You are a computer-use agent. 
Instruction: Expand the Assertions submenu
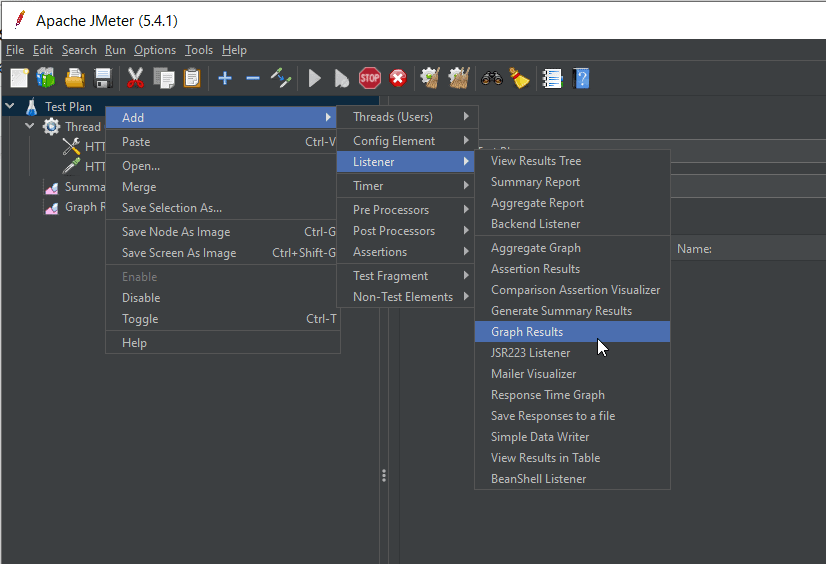click(x=407, y=252)
